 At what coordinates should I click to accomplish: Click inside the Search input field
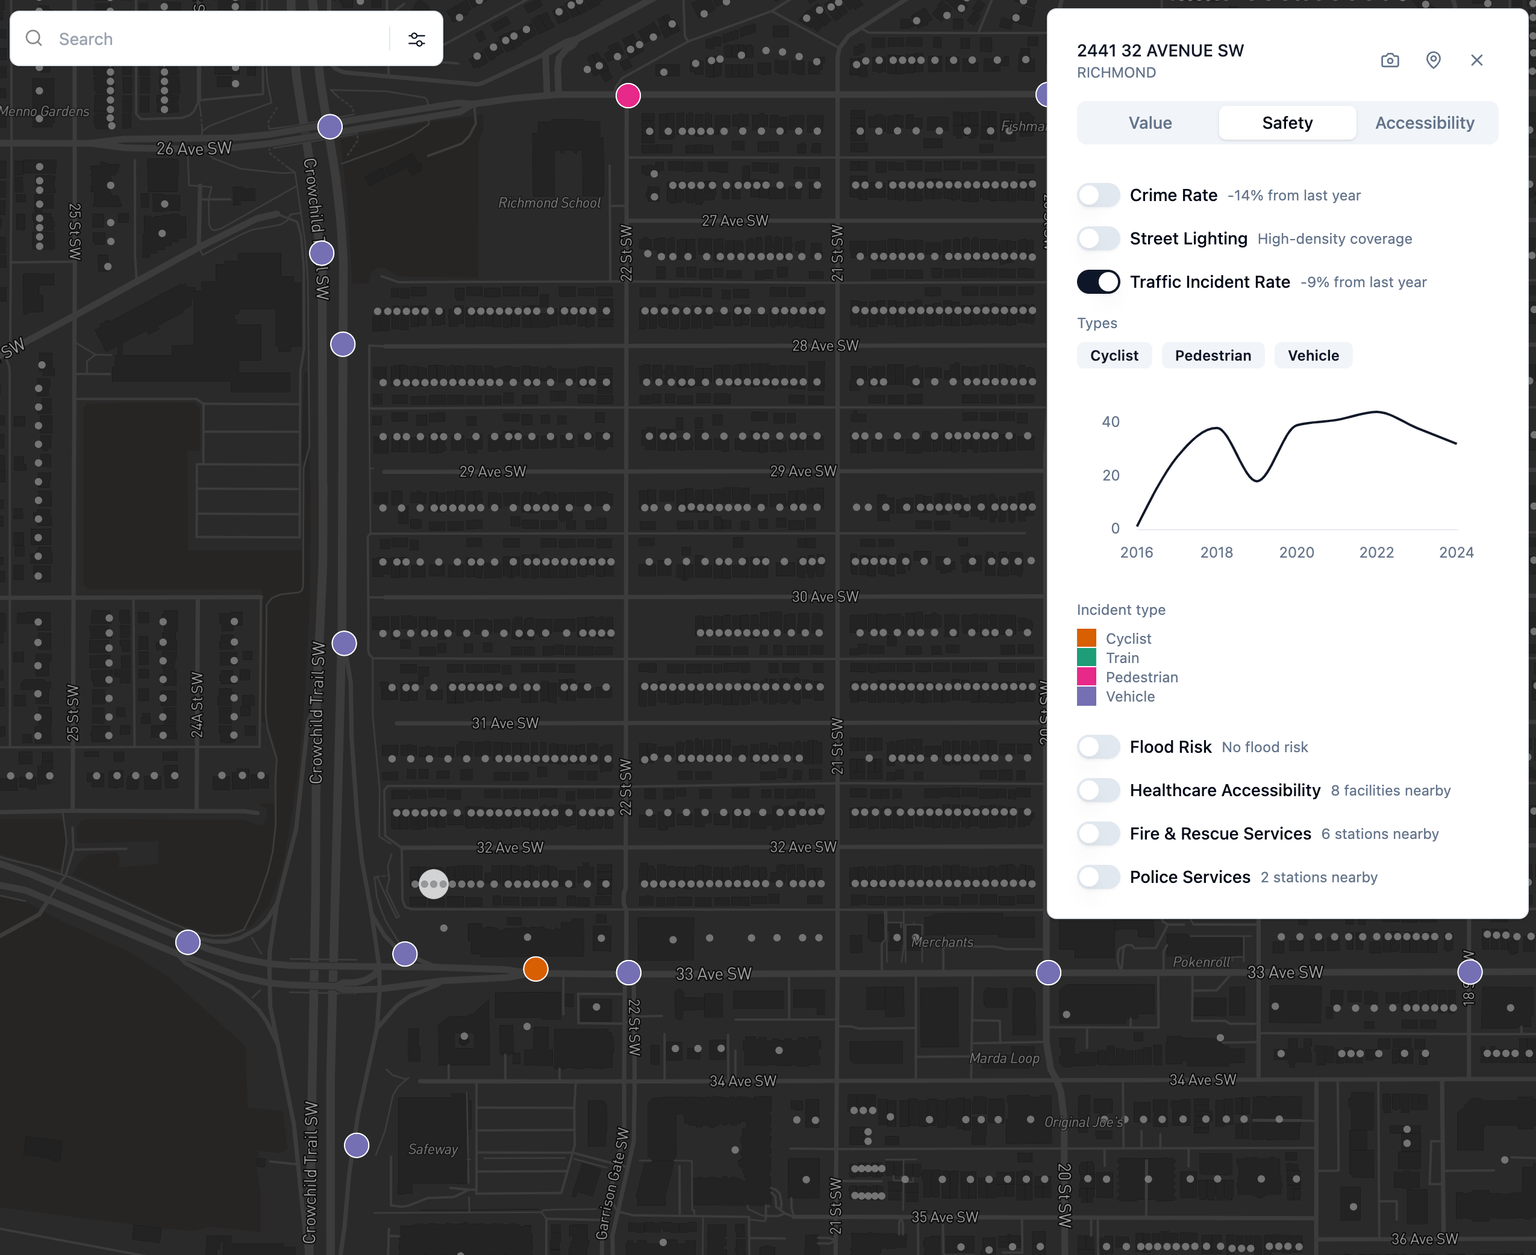200,38
